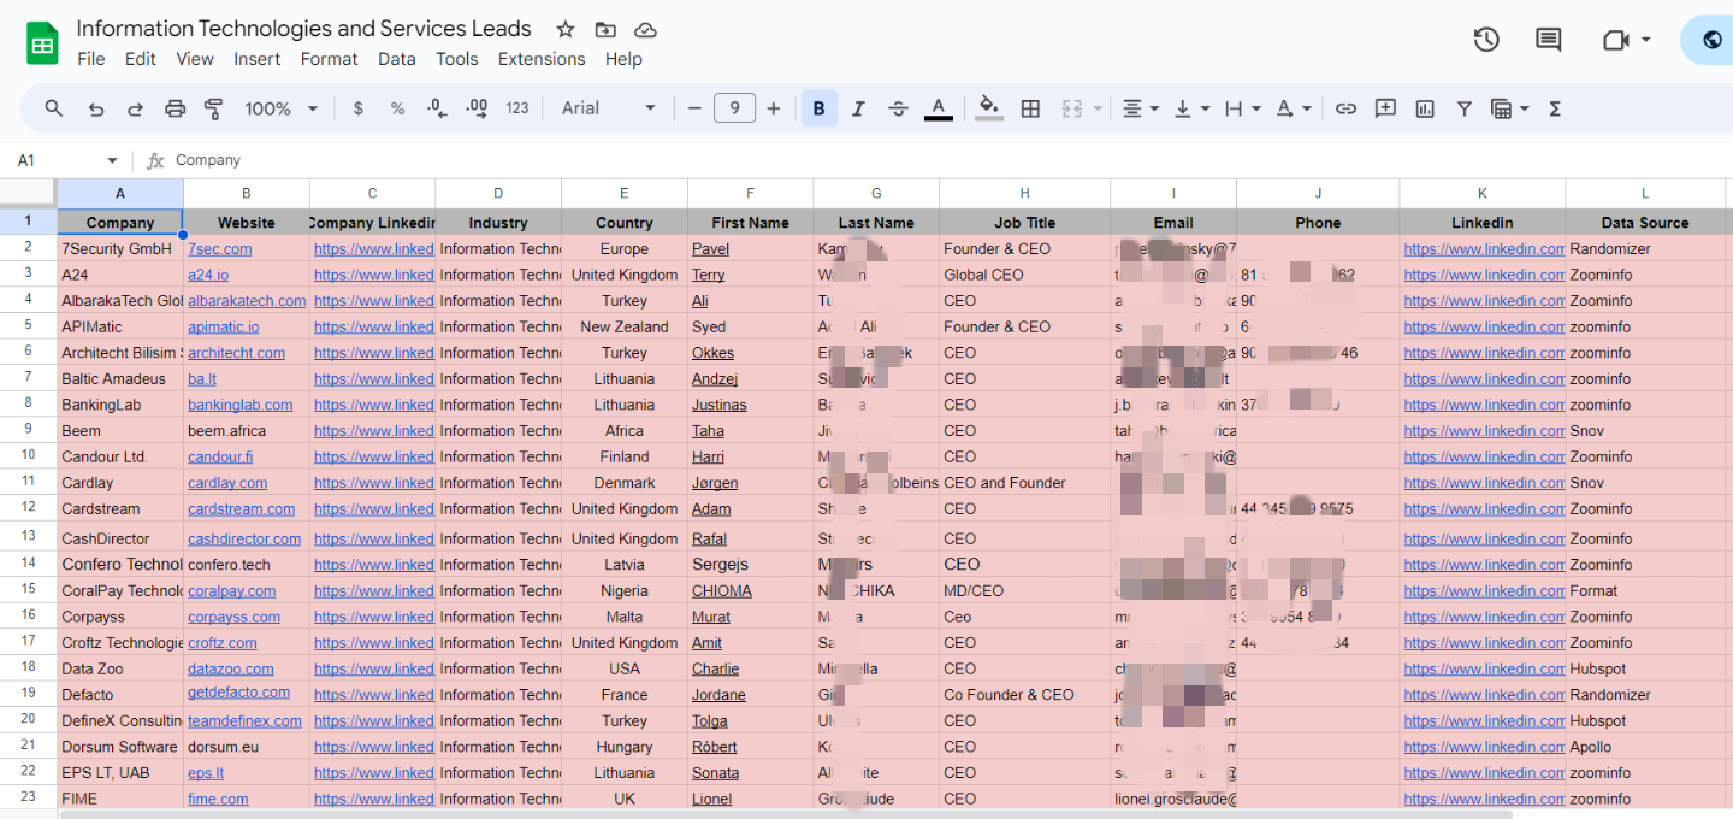Click the teamdefinex.com link
This screenshot has height=819, width=1733.
pos(245,721)
